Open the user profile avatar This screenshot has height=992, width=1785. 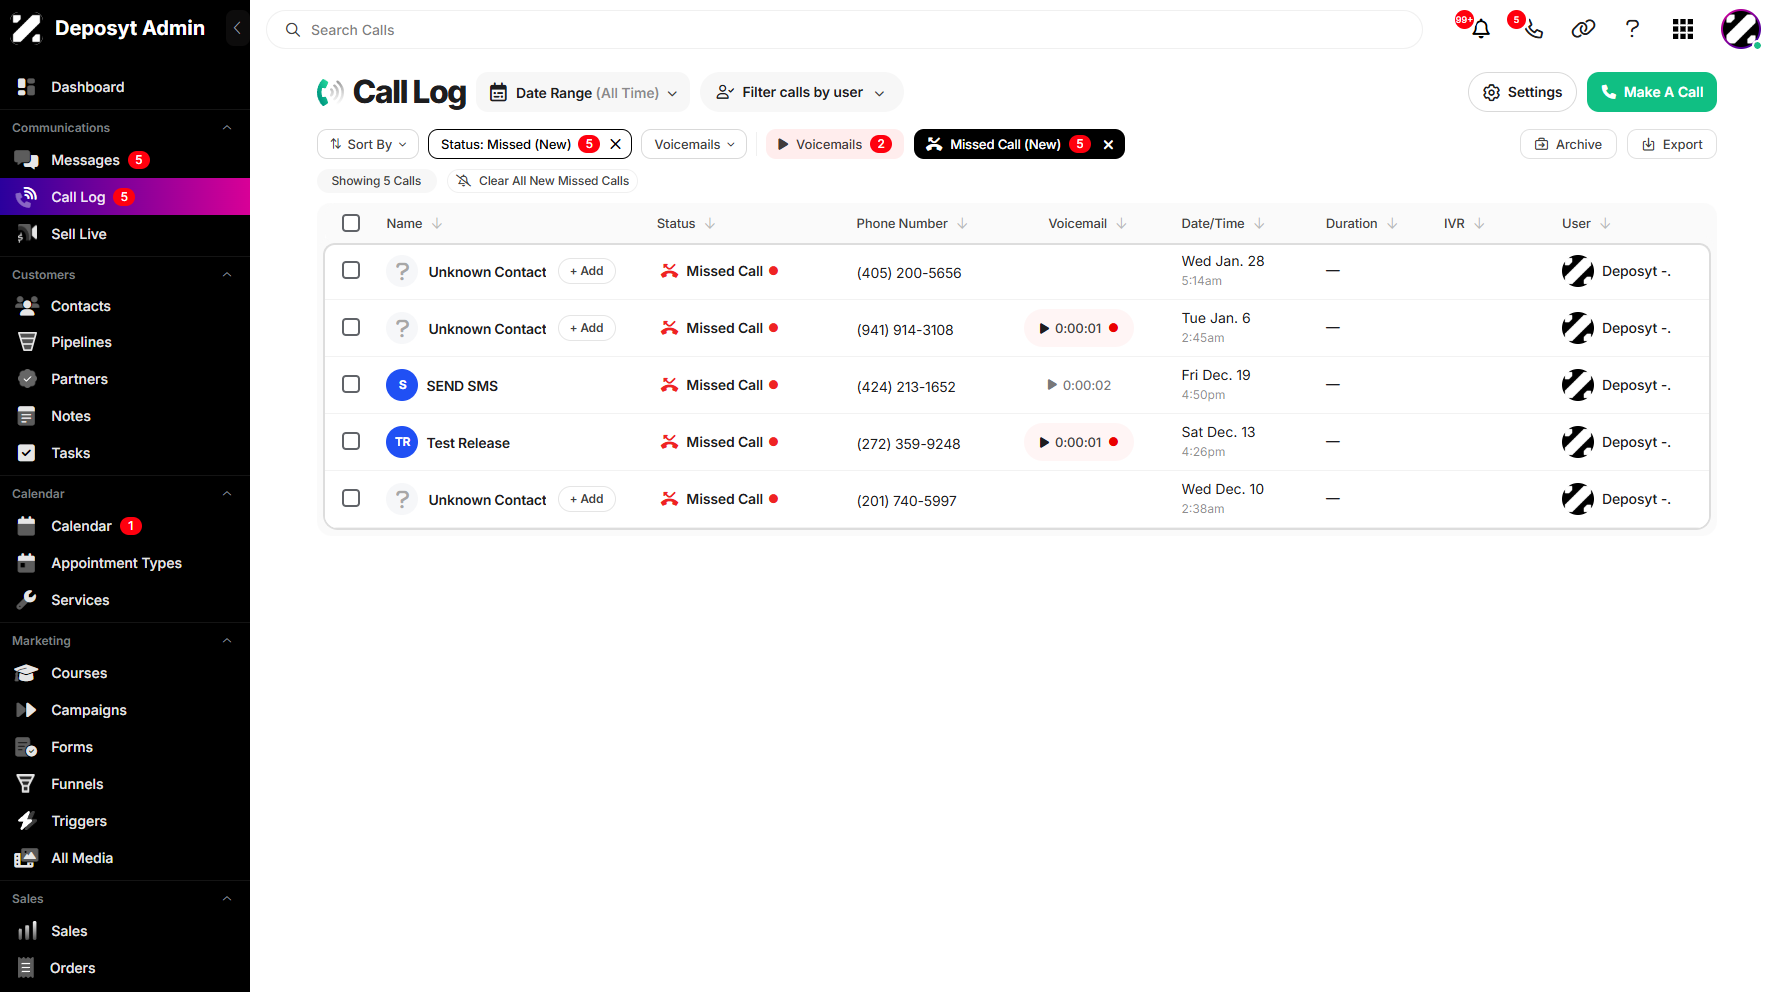click(x=1741, y=29)
